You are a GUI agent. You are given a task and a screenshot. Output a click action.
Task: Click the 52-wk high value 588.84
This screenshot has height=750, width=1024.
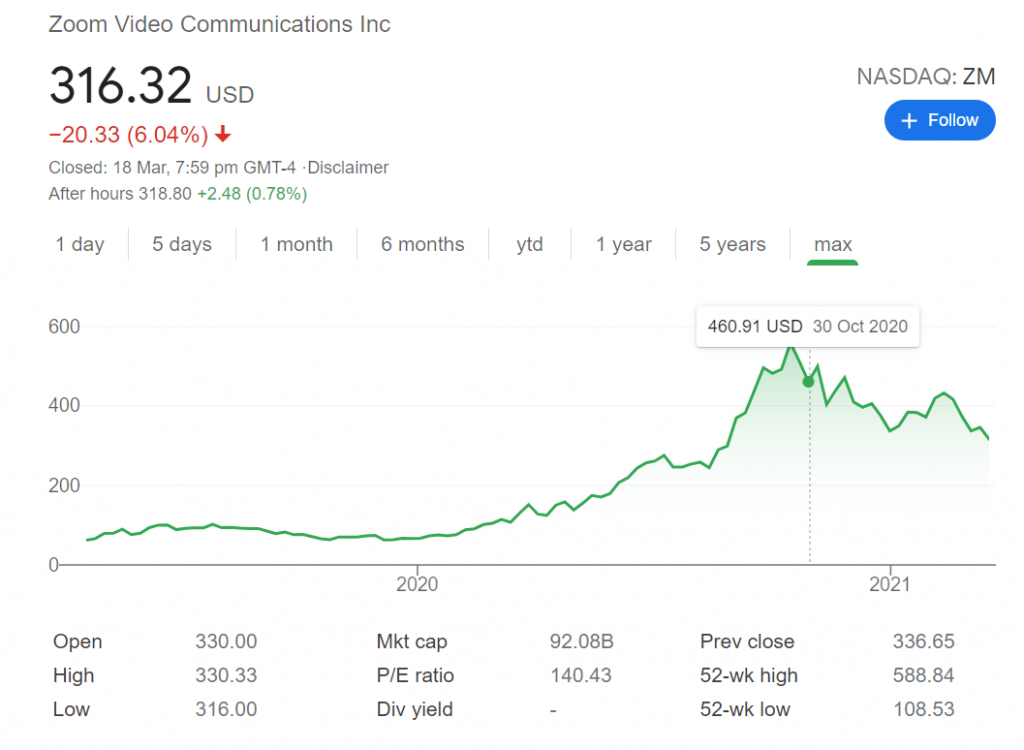pyautogui.click(x=923, y=676)
